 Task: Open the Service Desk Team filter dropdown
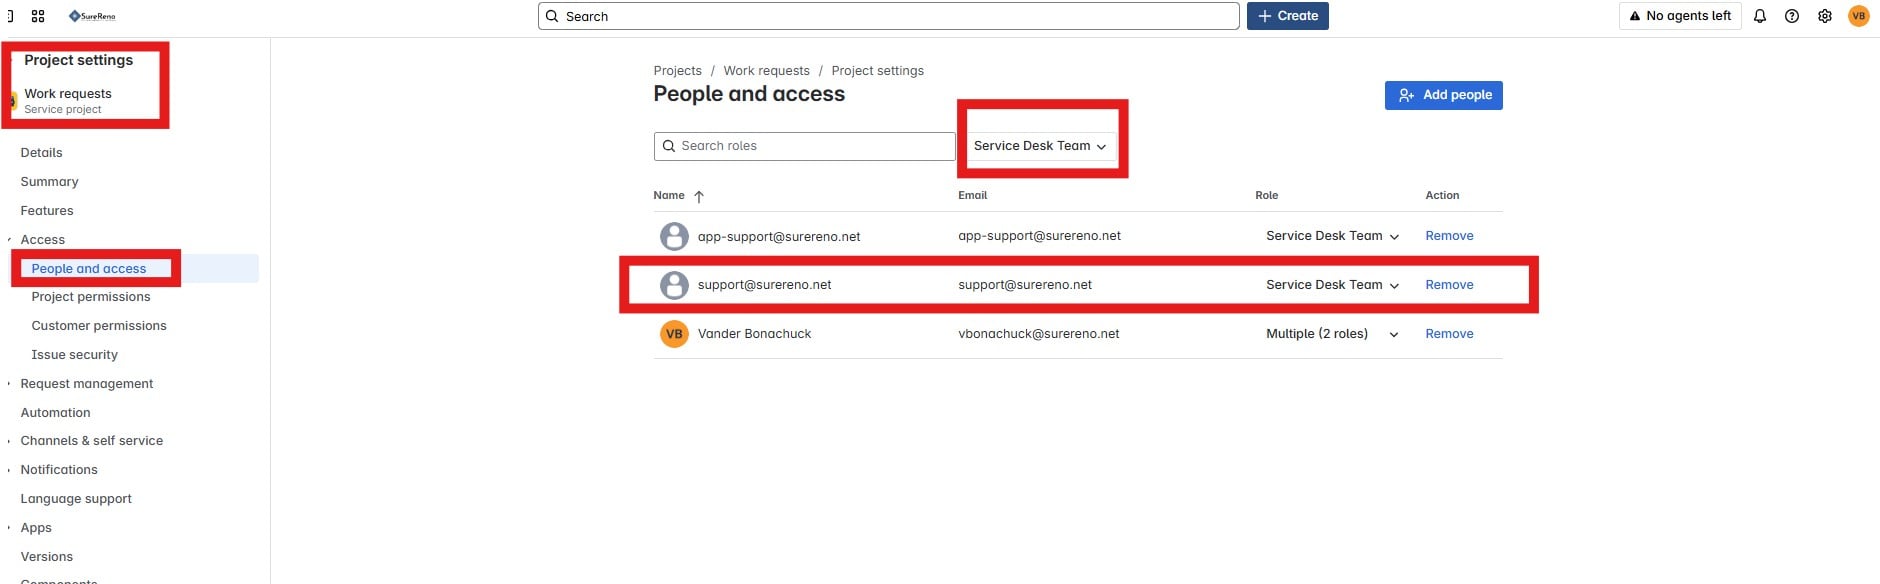tap(1040, 146)
